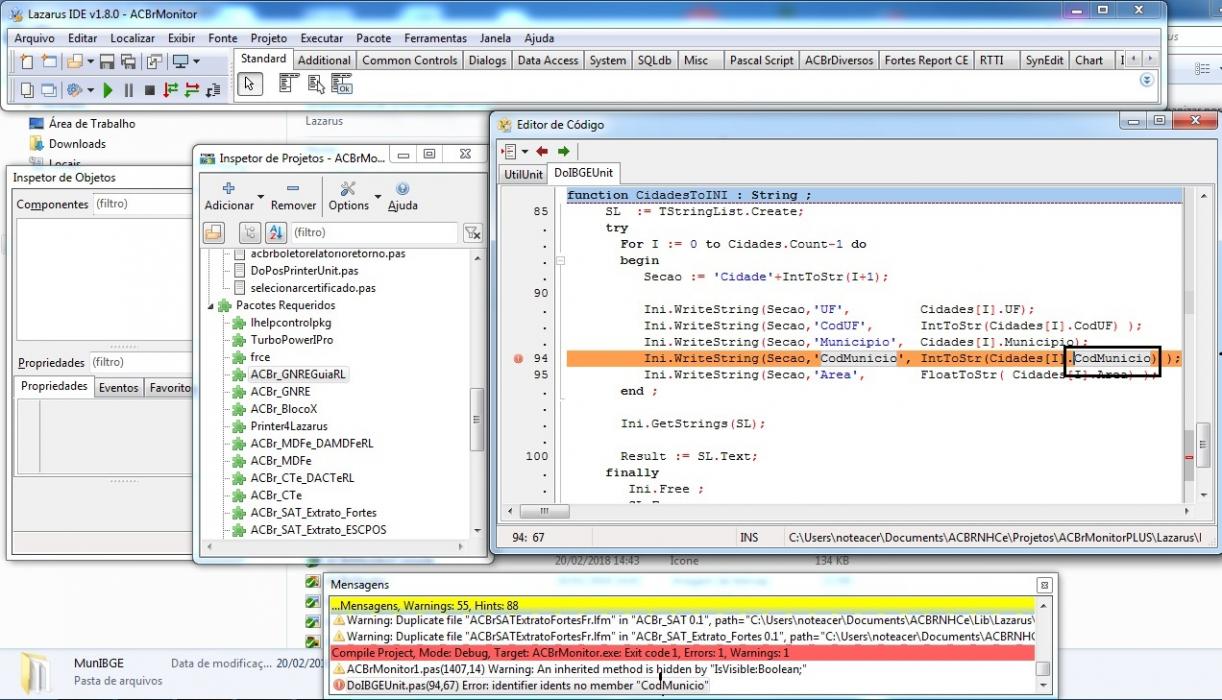Viewport: 1222px width, 700px height.
Task: Click the Stop debugger button
Action: click(x=149, y=90)
